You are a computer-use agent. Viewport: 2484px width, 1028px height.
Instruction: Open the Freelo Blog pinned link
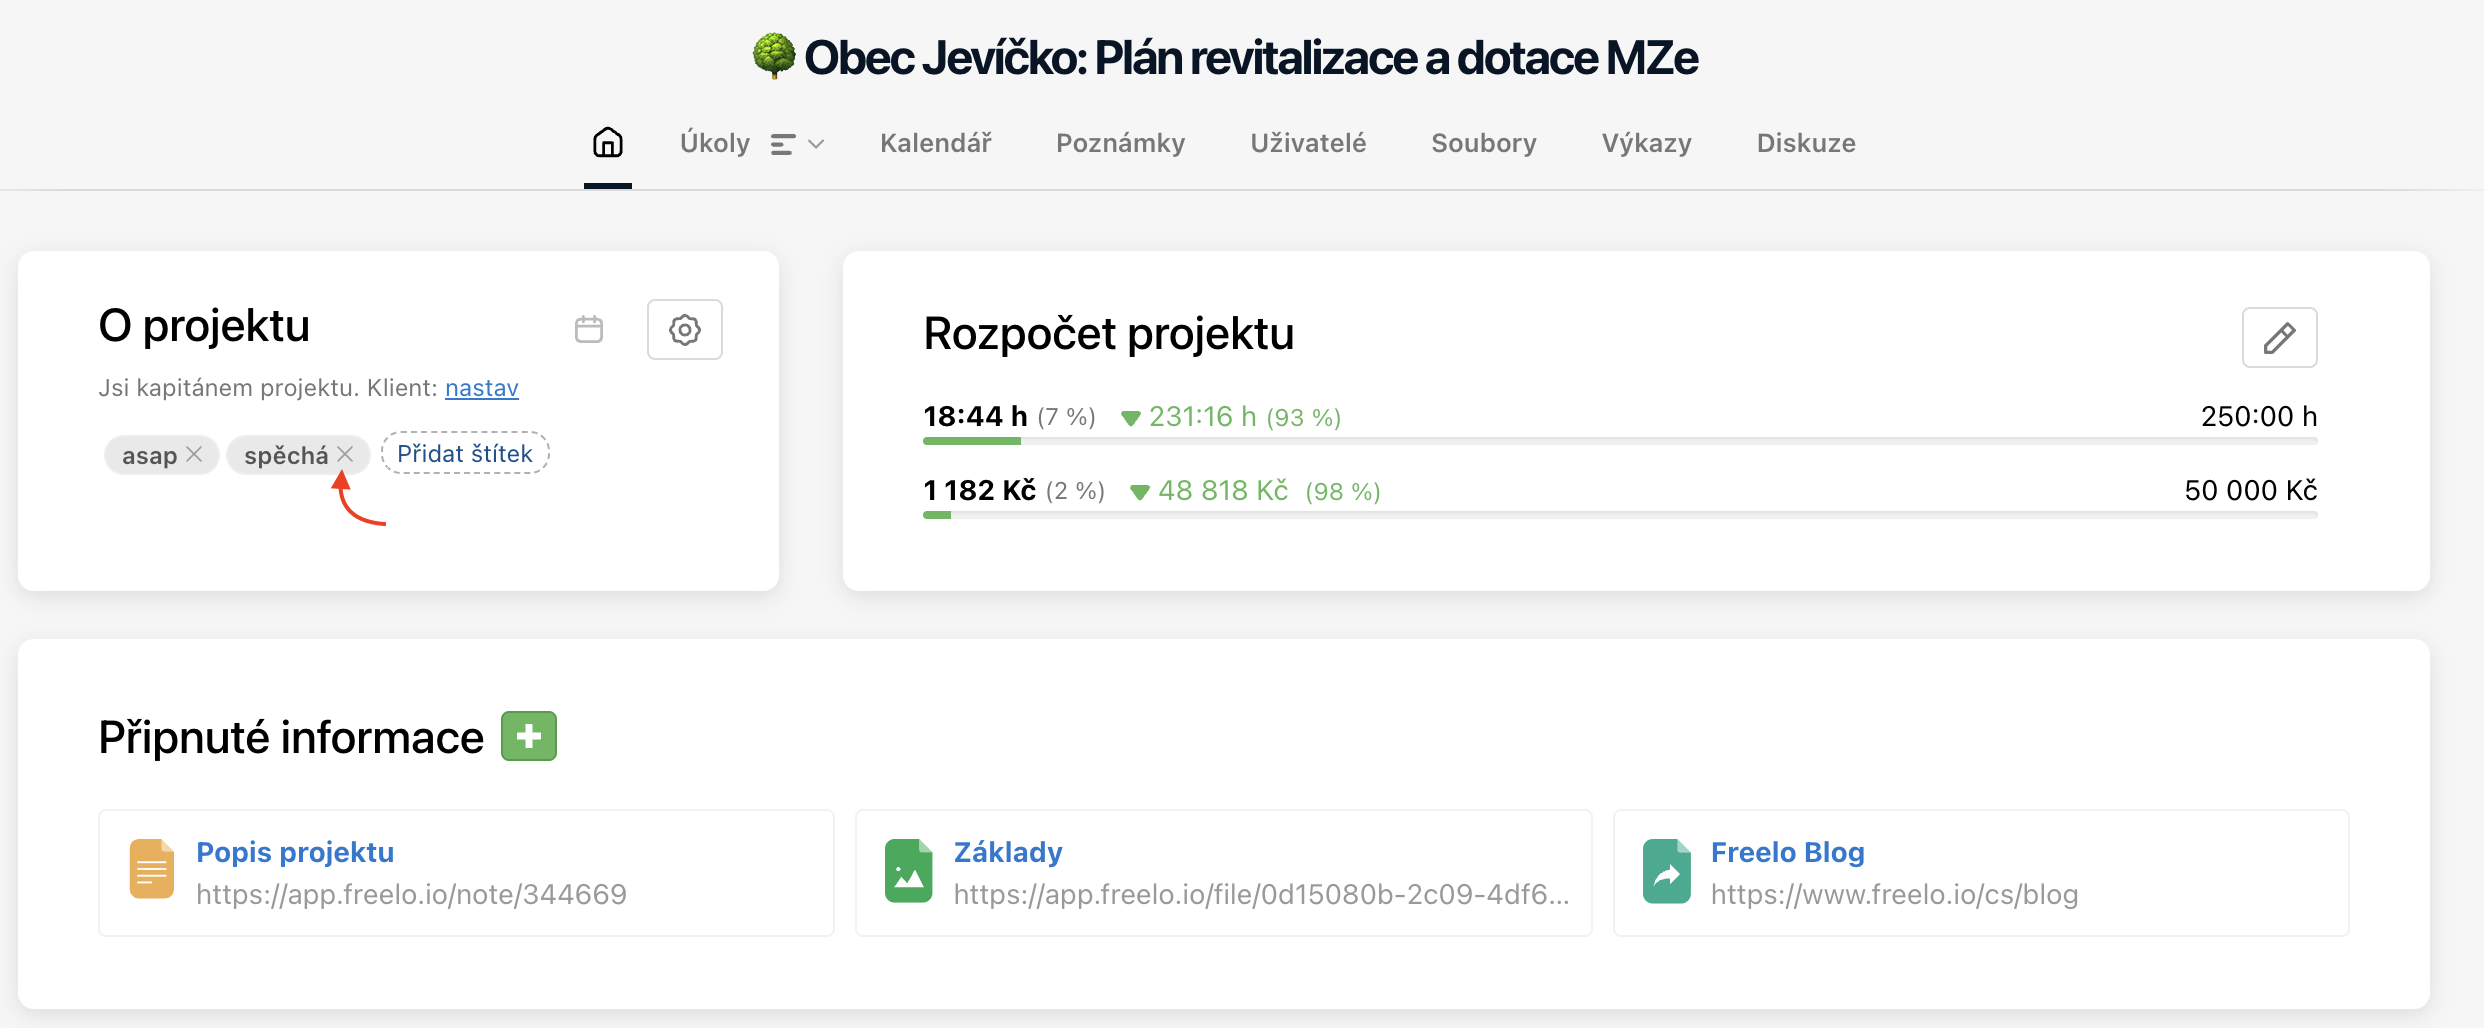tap(1788, 852)
